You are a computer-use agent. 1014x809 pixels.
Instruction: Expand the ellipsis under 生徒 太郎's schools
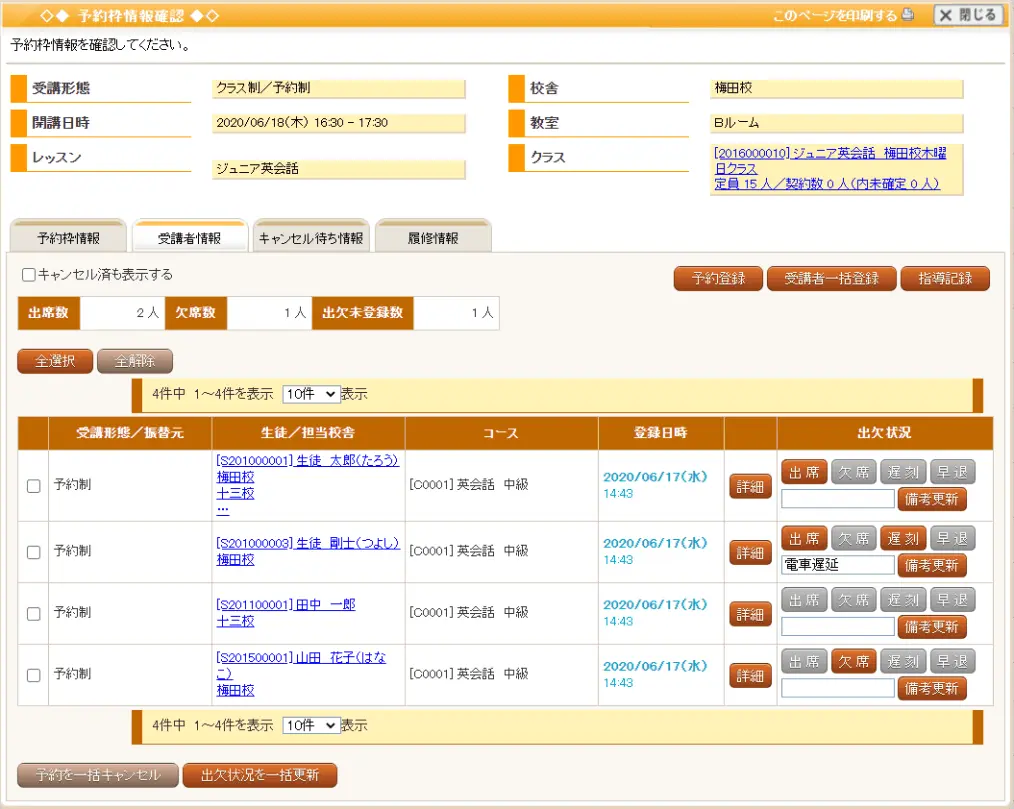coord(222,508)
